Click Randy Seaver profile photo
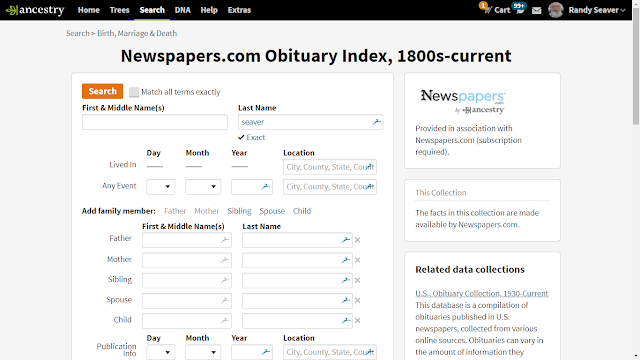The width and height of the screenshot is (640, 360). coord(556,10)
